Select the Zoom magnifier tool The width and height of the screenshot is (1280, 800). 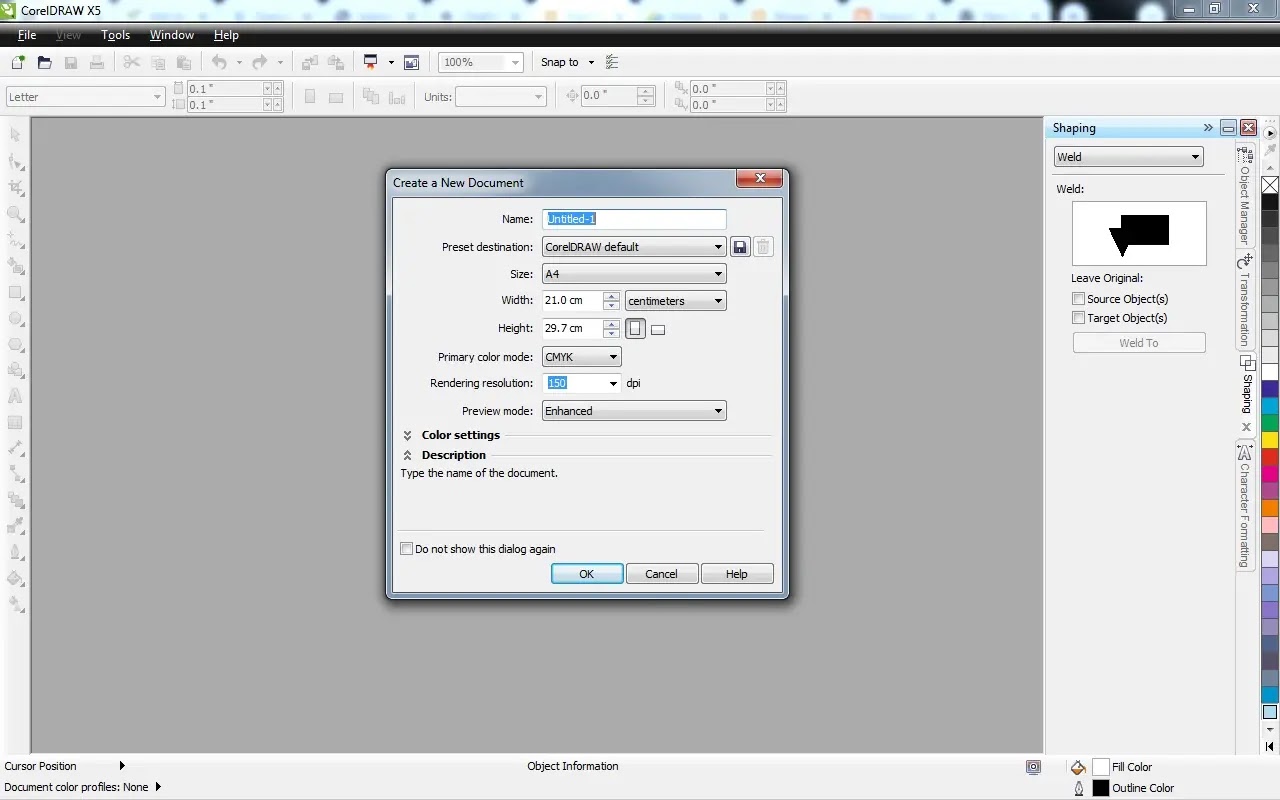click(x=15, y=214)
